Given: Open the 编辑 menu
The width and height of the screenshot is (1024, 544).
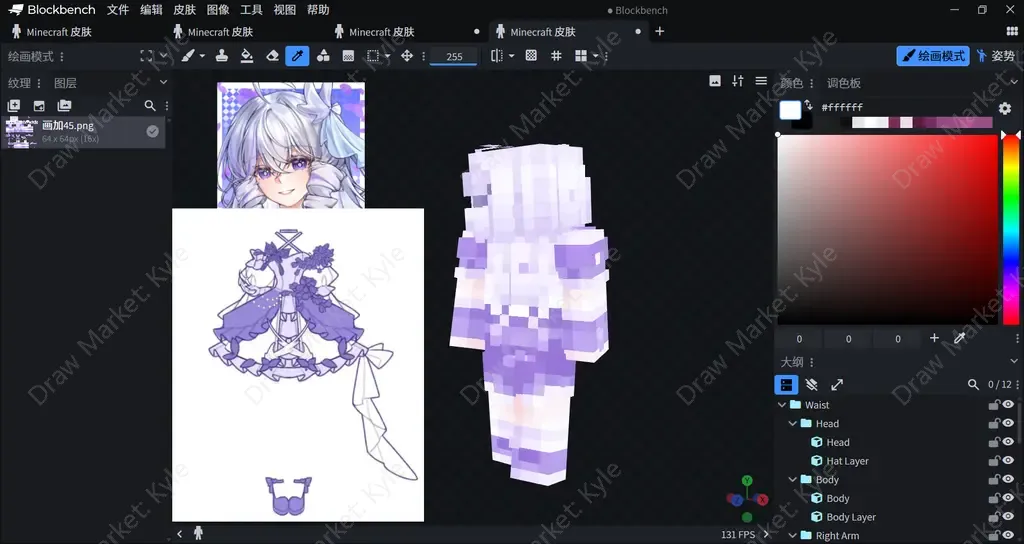Looking at the screenshot, I should coord(151,10).
